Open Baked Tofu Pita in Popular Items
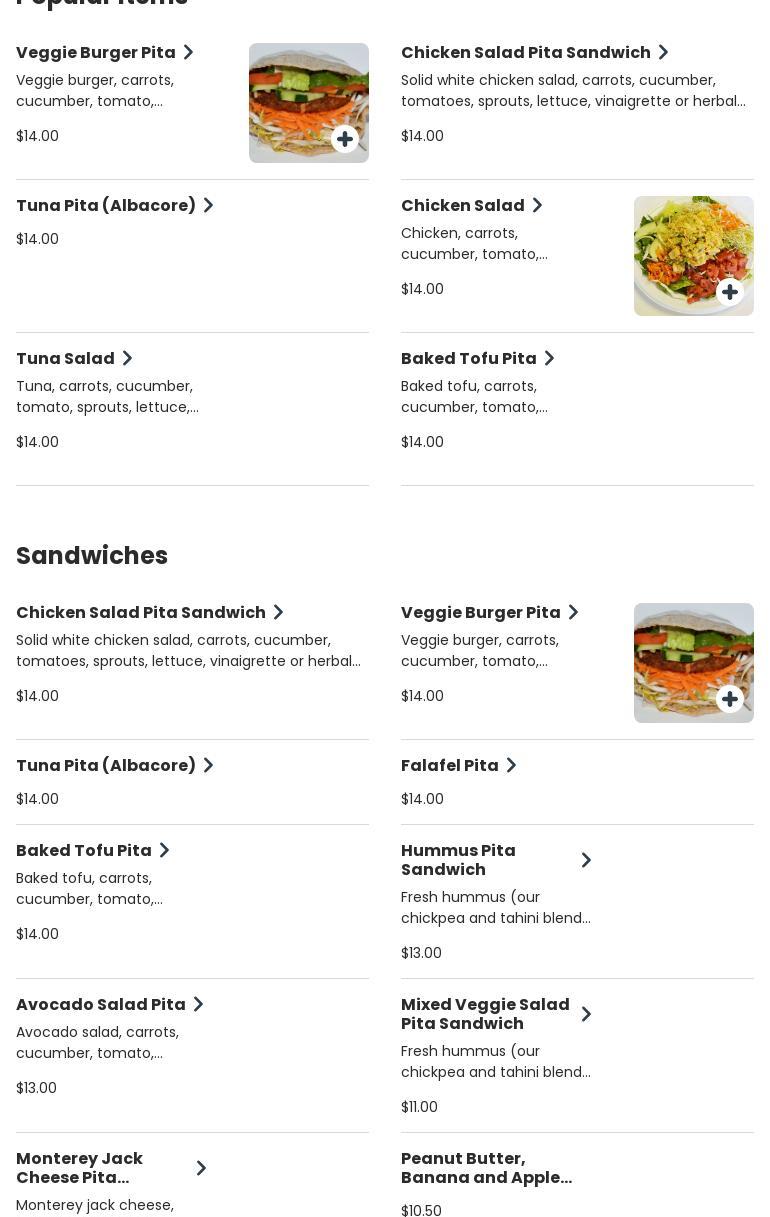 coord(468,358)
